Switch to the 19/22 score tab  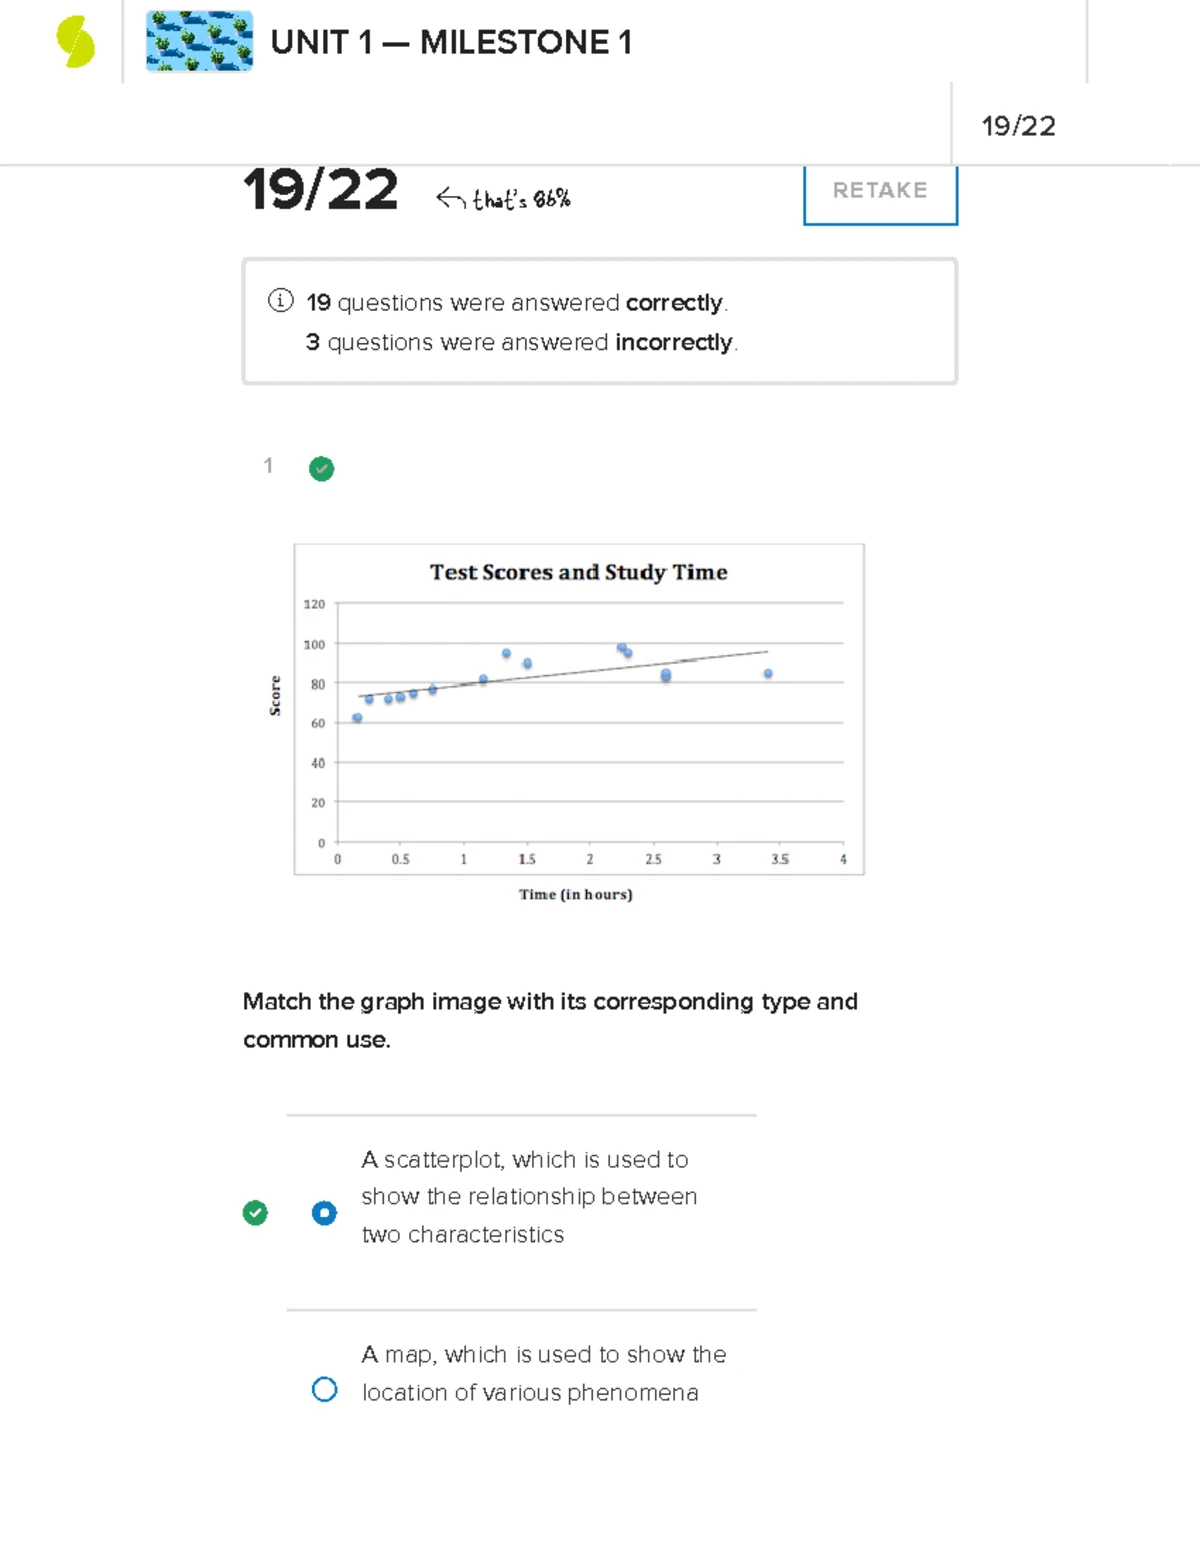pyautogui.click(x=1021, y=125)
